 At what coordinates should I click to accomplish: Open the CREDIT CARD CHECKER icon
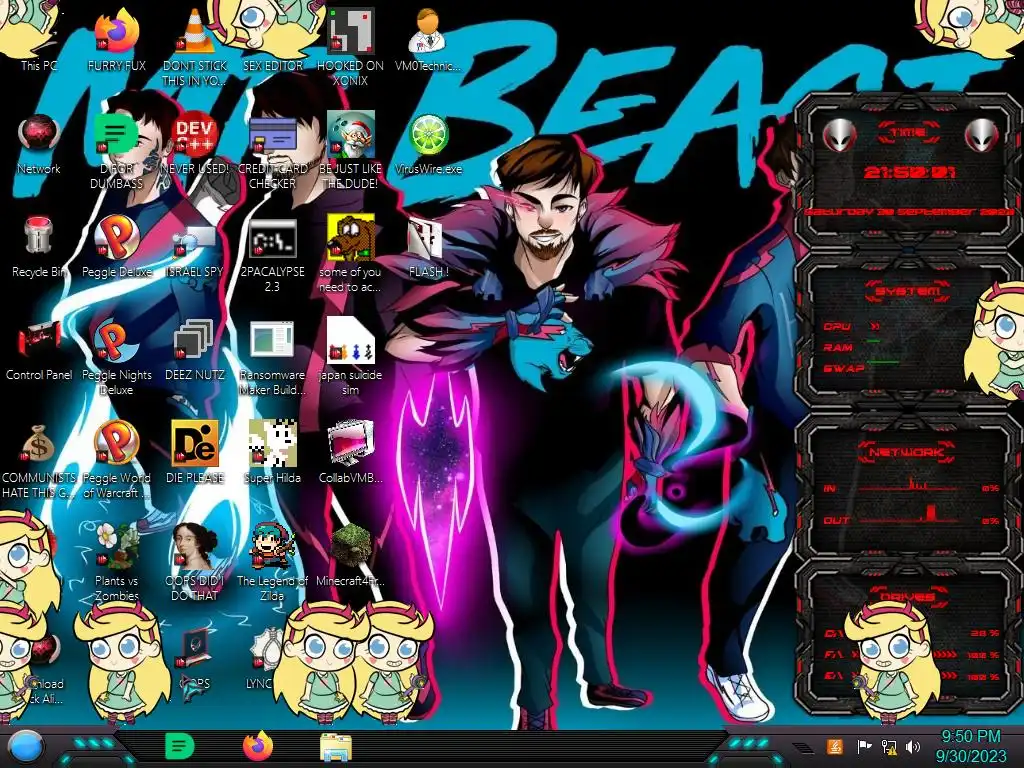point(272,152)
